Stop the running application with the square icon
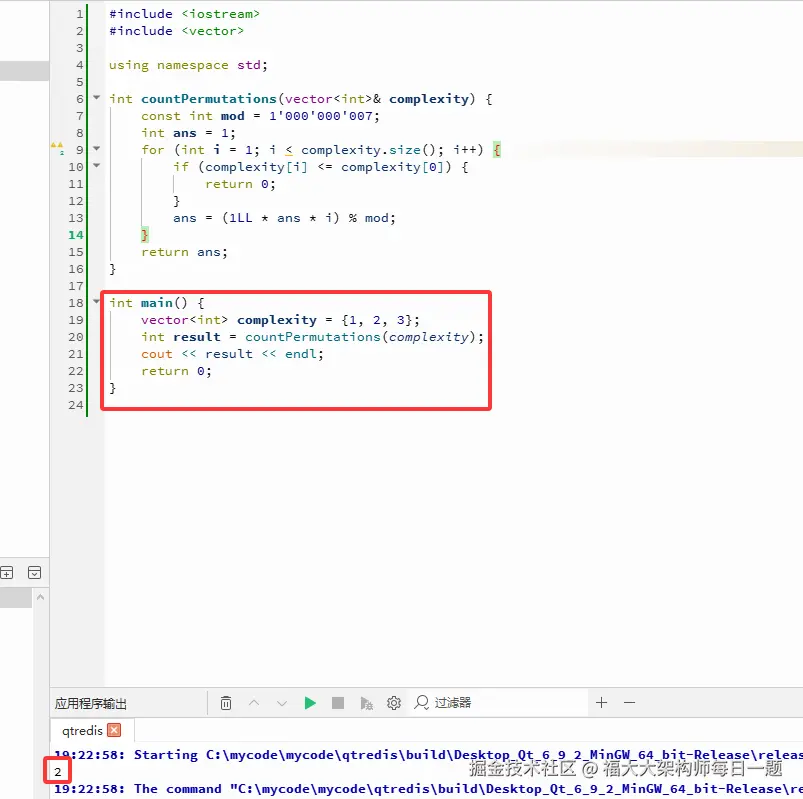 338,703
